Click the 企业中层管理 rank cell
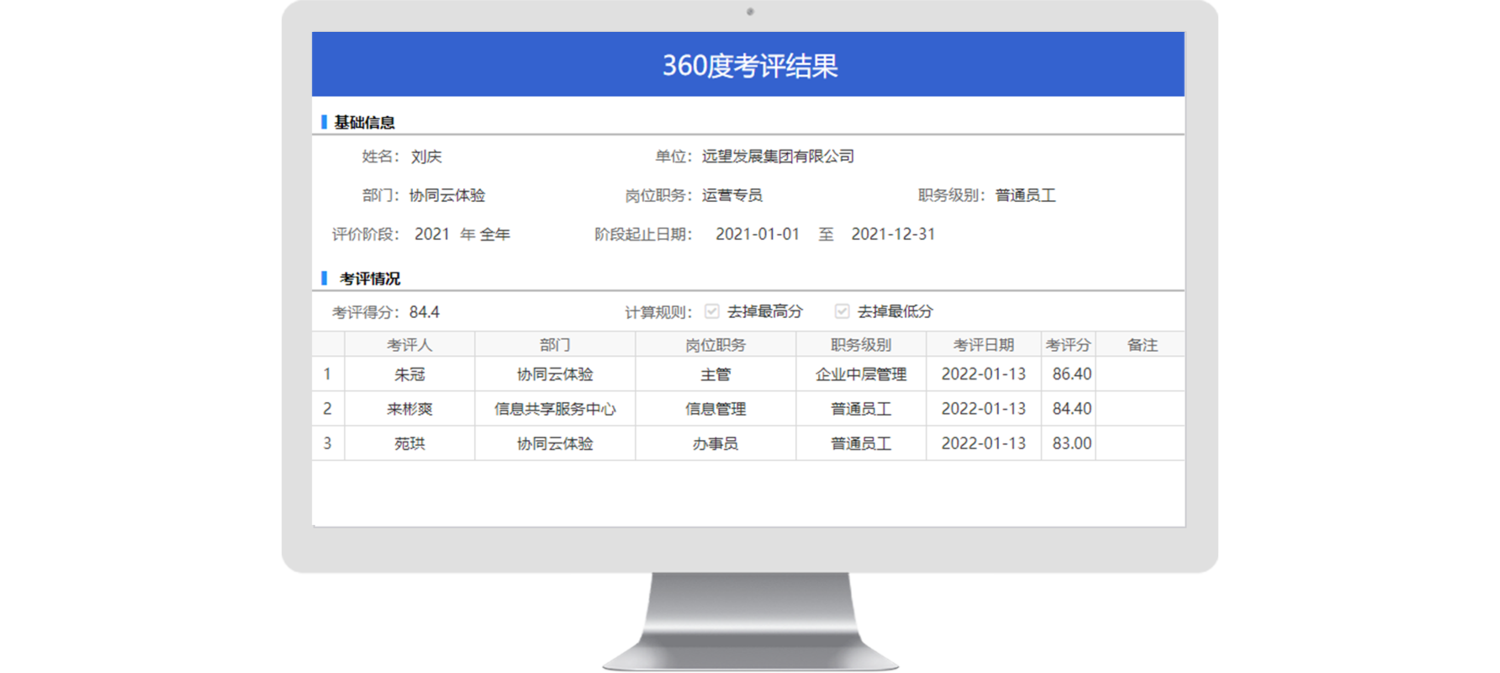This screenshot has height=673, width=1500. tap(861, 374)
